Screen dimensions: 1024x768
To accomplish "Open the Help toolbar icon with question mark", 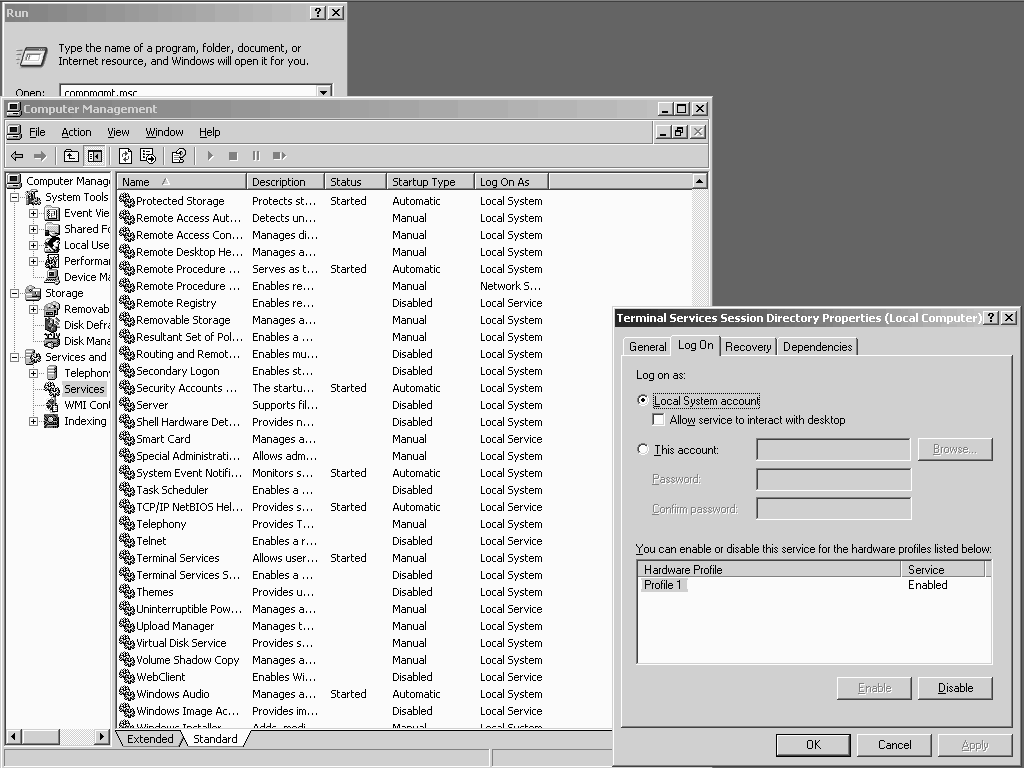I will click(x=178, y=156).
